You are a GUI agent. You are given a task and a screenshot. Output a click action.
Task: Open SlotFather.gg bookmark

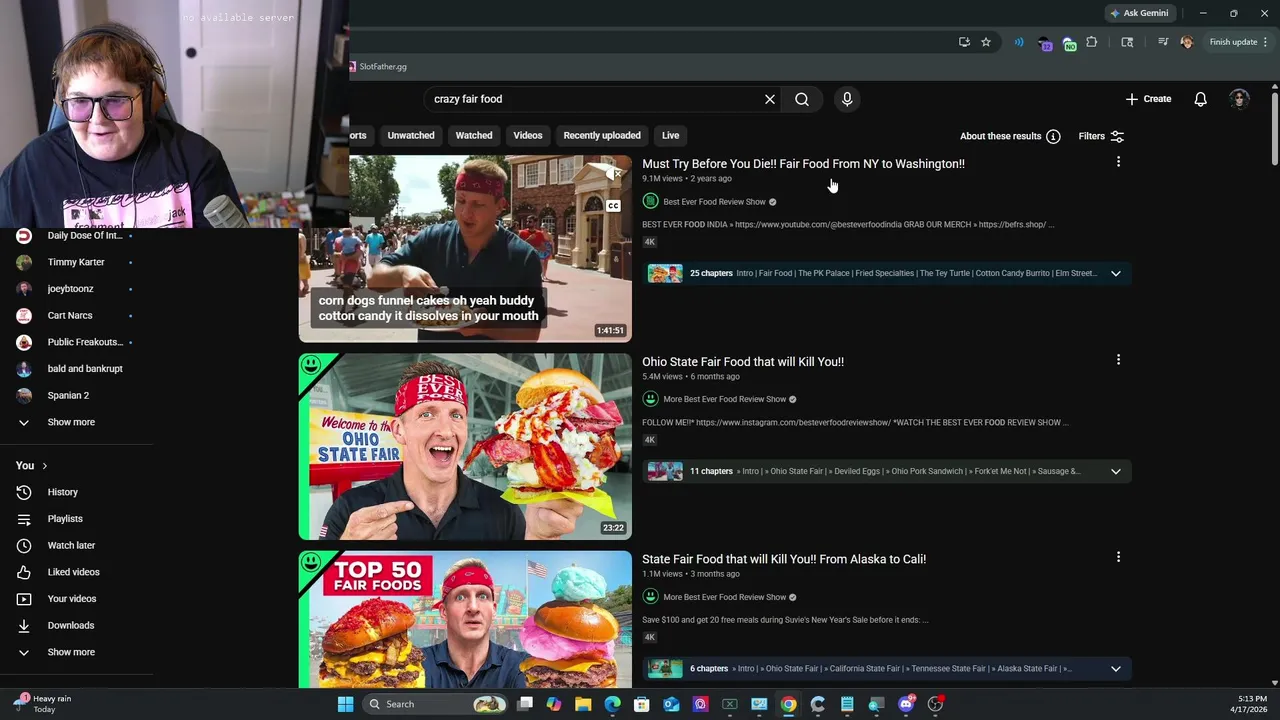point(377,67)
